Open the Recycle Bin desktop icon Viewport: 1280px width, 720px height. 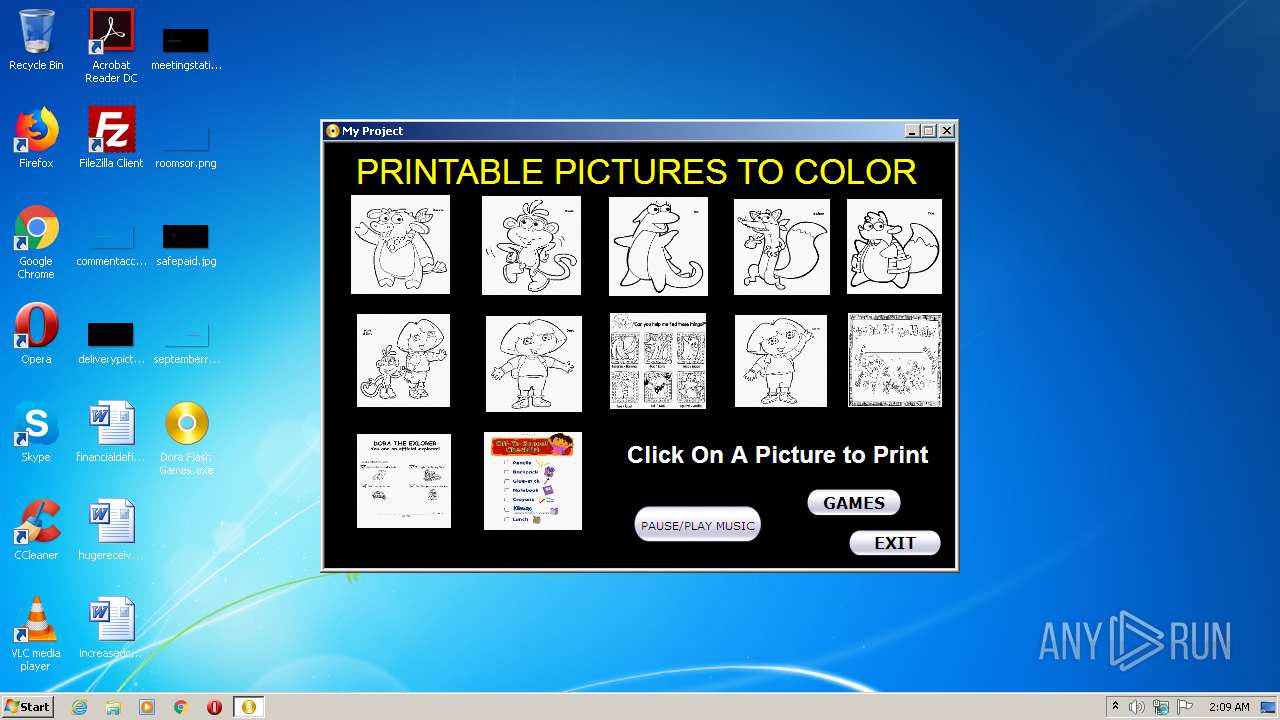(36, 40)
